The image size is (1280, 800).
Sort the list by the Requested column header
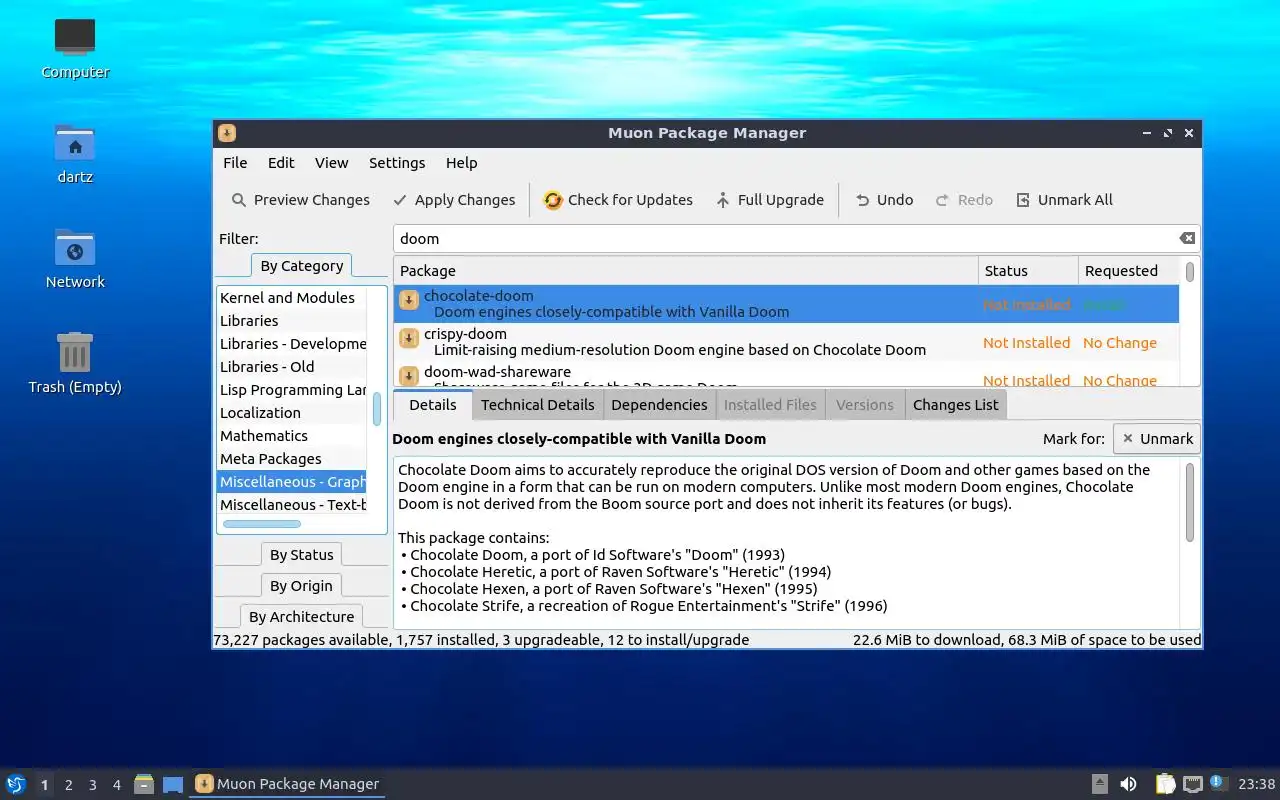(1129, 271)
